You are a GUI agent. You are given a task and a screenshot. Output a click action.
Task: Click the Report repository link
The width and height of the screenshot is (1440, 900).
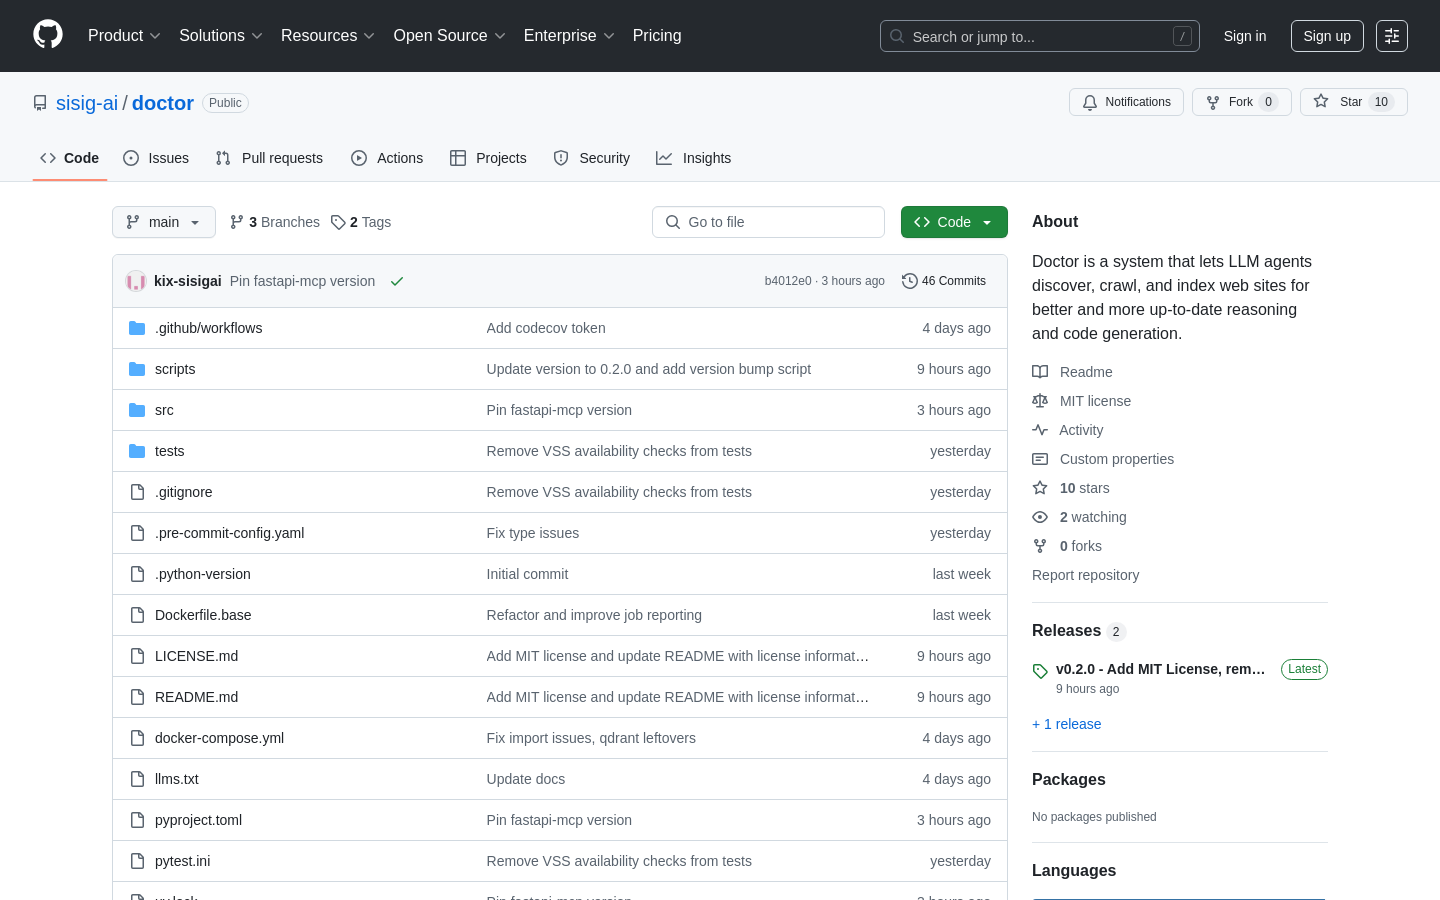coord(1085,575)
